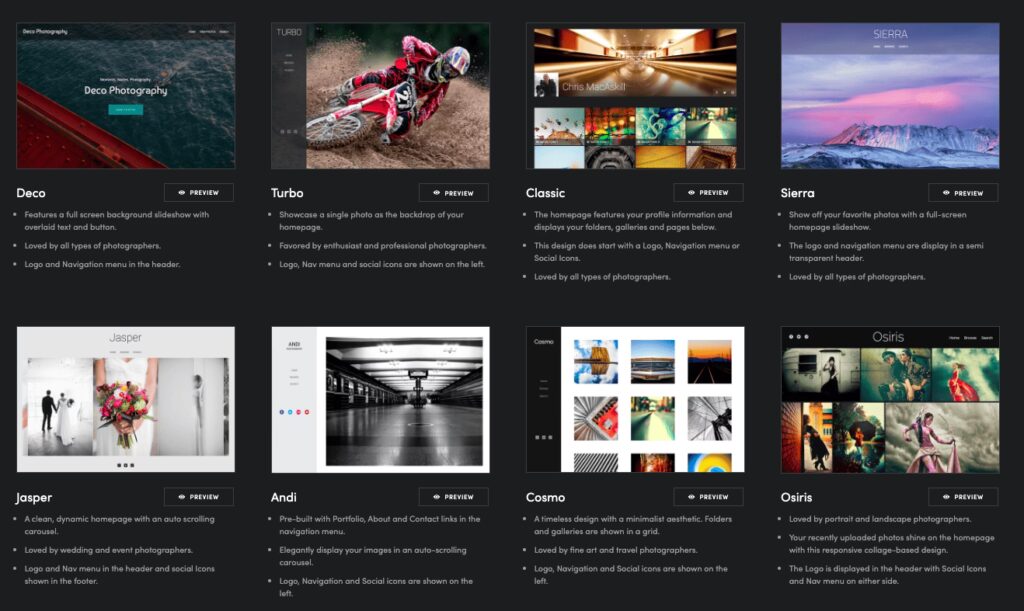This screenshot has height=611, width=1024.
Task: Click the Deco template name heading
Action: [x=31, y=193]
